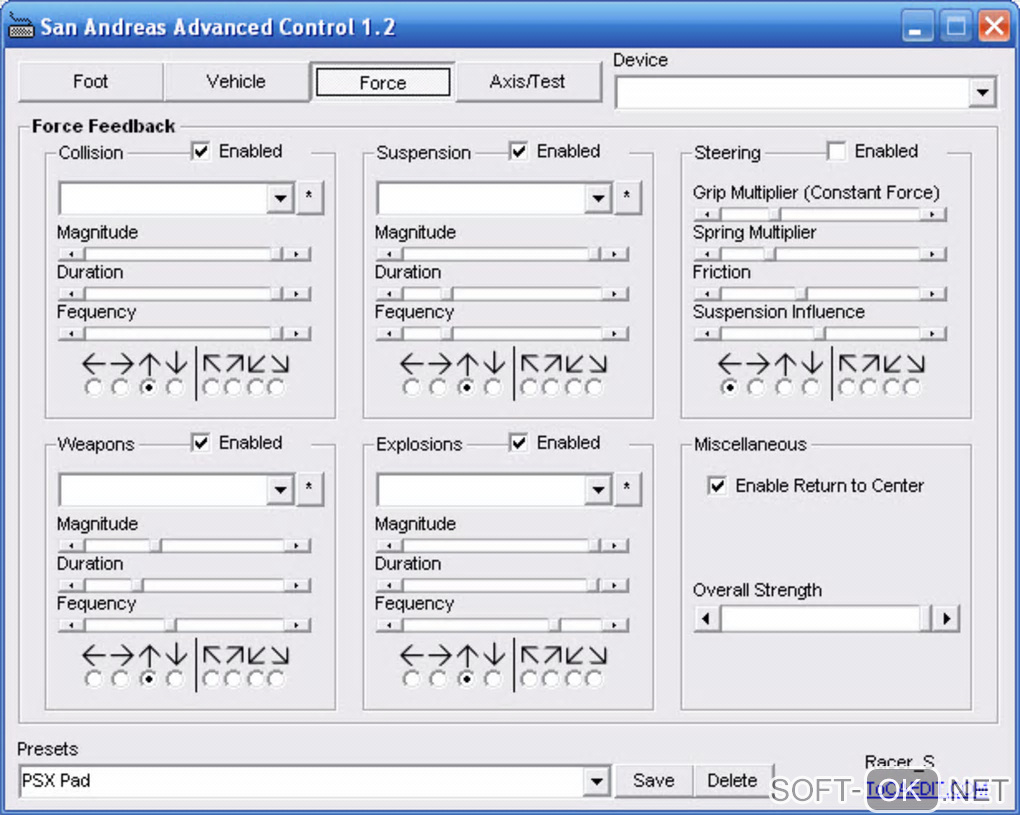Expand the Collision effect dropdown

coord(280,198)
